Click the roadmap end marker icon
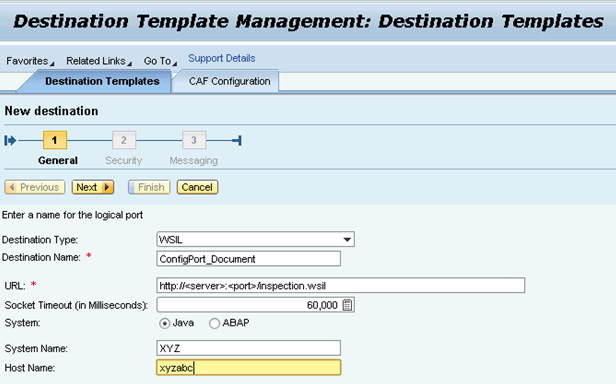Viewport: 616px width, 384px height. pos(237,140)
